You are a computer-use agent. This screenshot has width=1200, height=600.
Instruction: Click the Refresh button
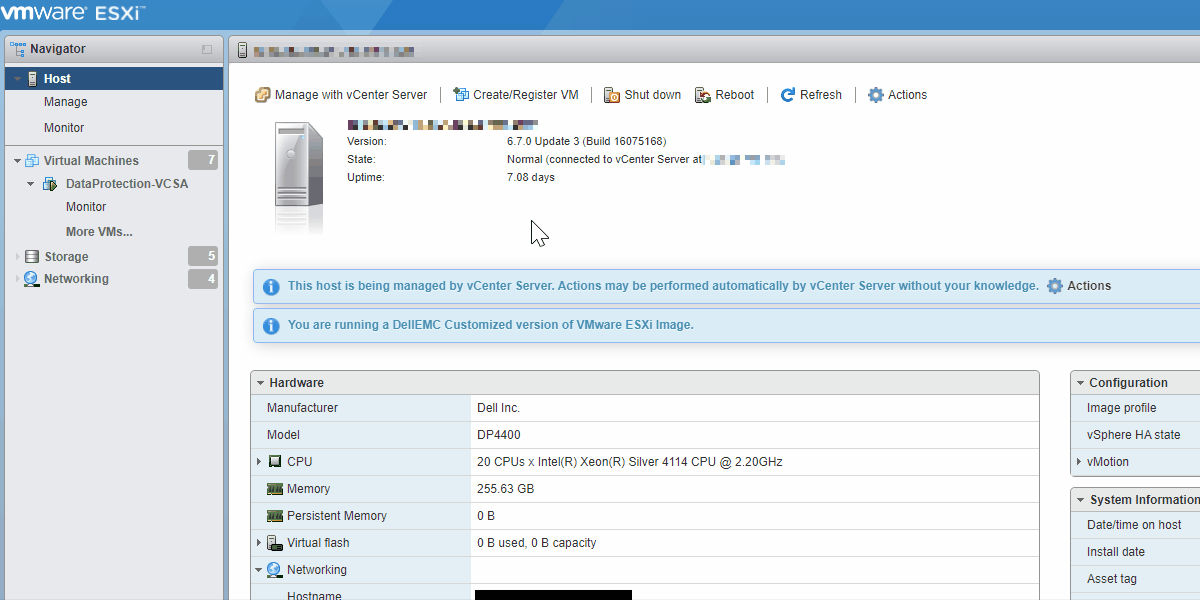pos(811,95)
